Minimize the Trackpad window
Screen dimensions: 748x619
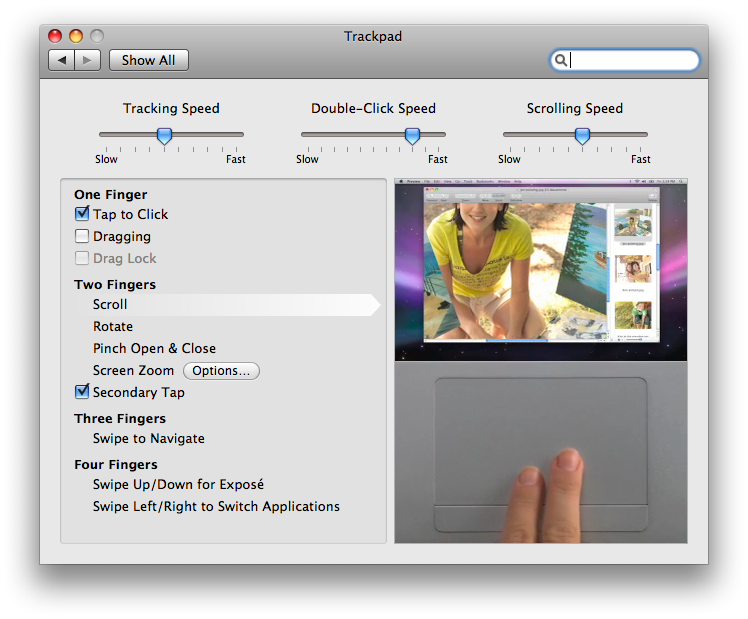tap(76, 36)
